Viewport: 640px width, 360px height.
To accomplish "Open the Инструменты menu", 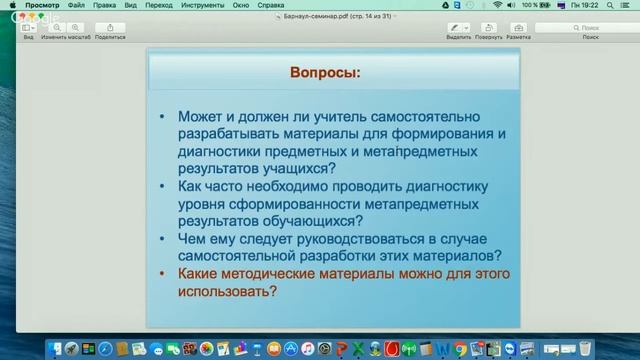I will tap(202, 5).
